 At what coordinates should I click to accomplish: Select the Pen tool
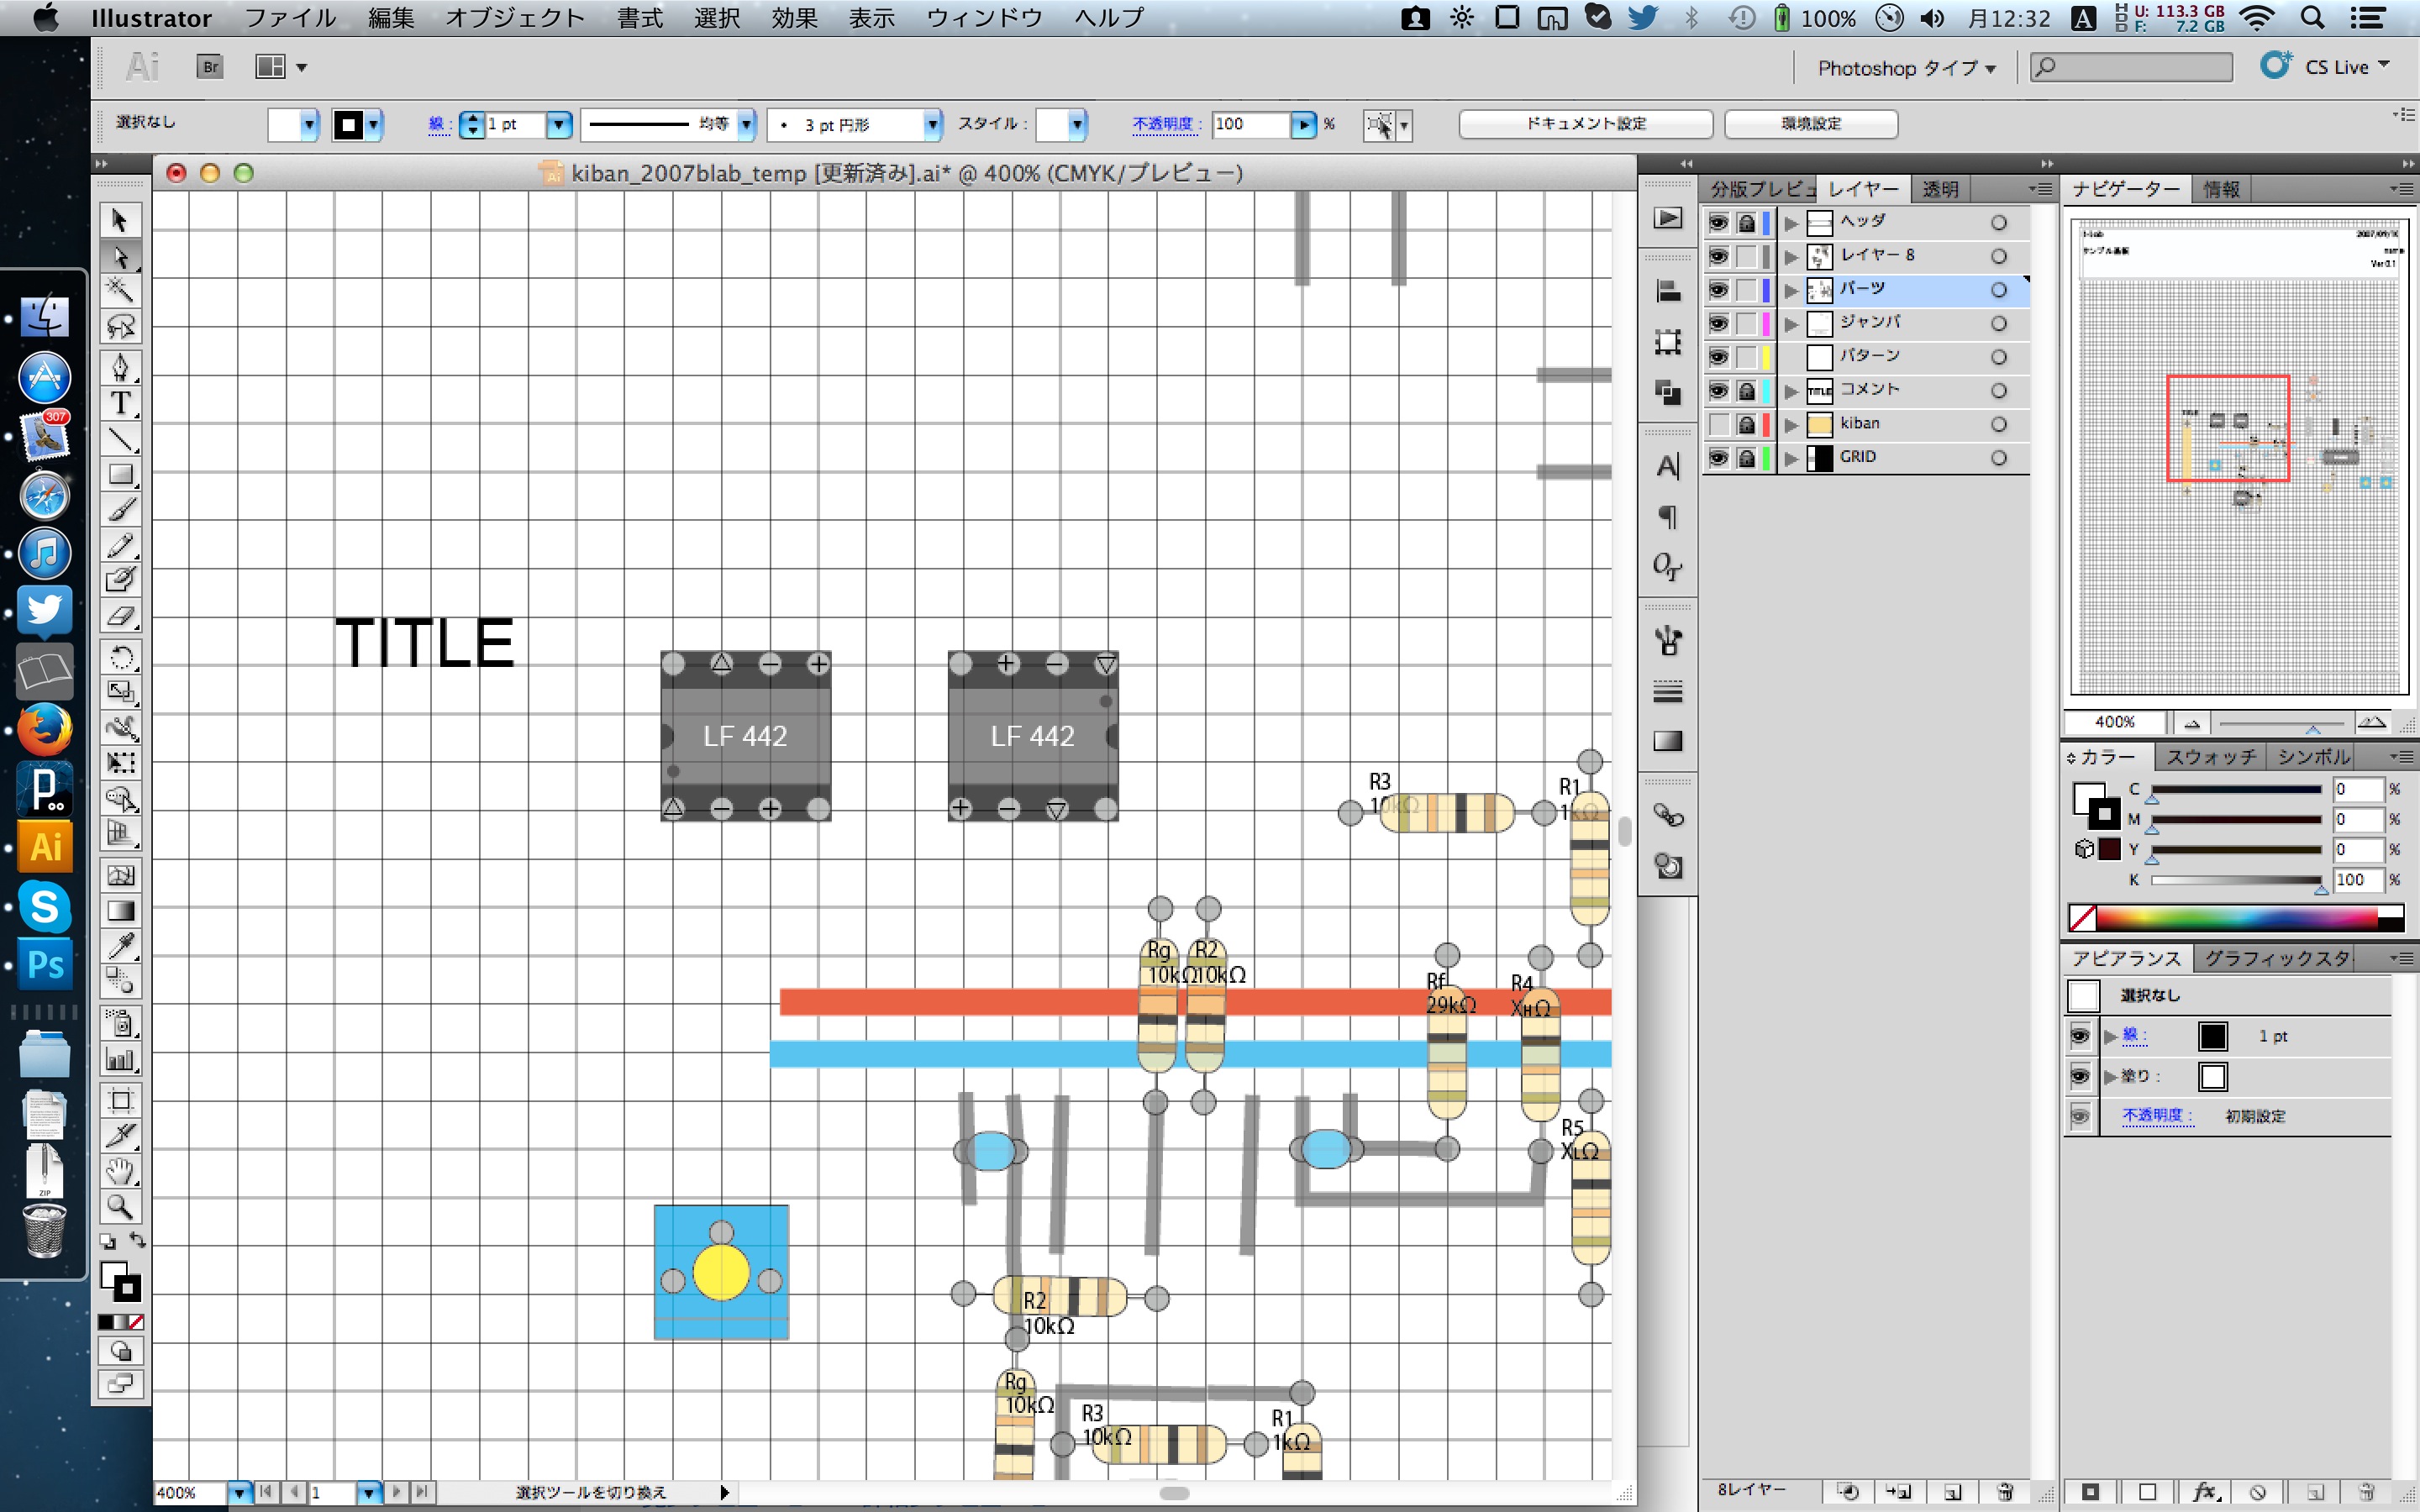pyautogui.click(x=121, y=367)
